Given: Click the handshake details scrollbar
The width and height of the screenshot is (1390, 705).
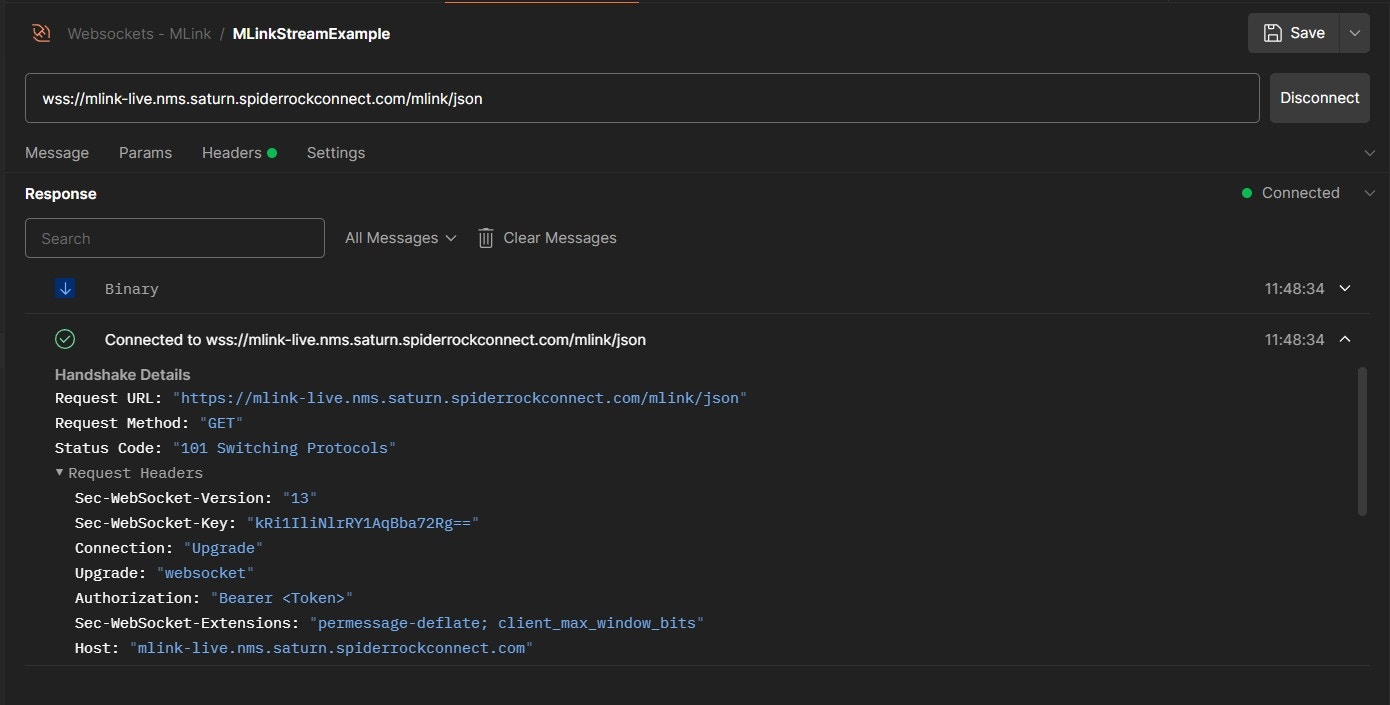Looking at the screenshot, I should (1362, 440).
